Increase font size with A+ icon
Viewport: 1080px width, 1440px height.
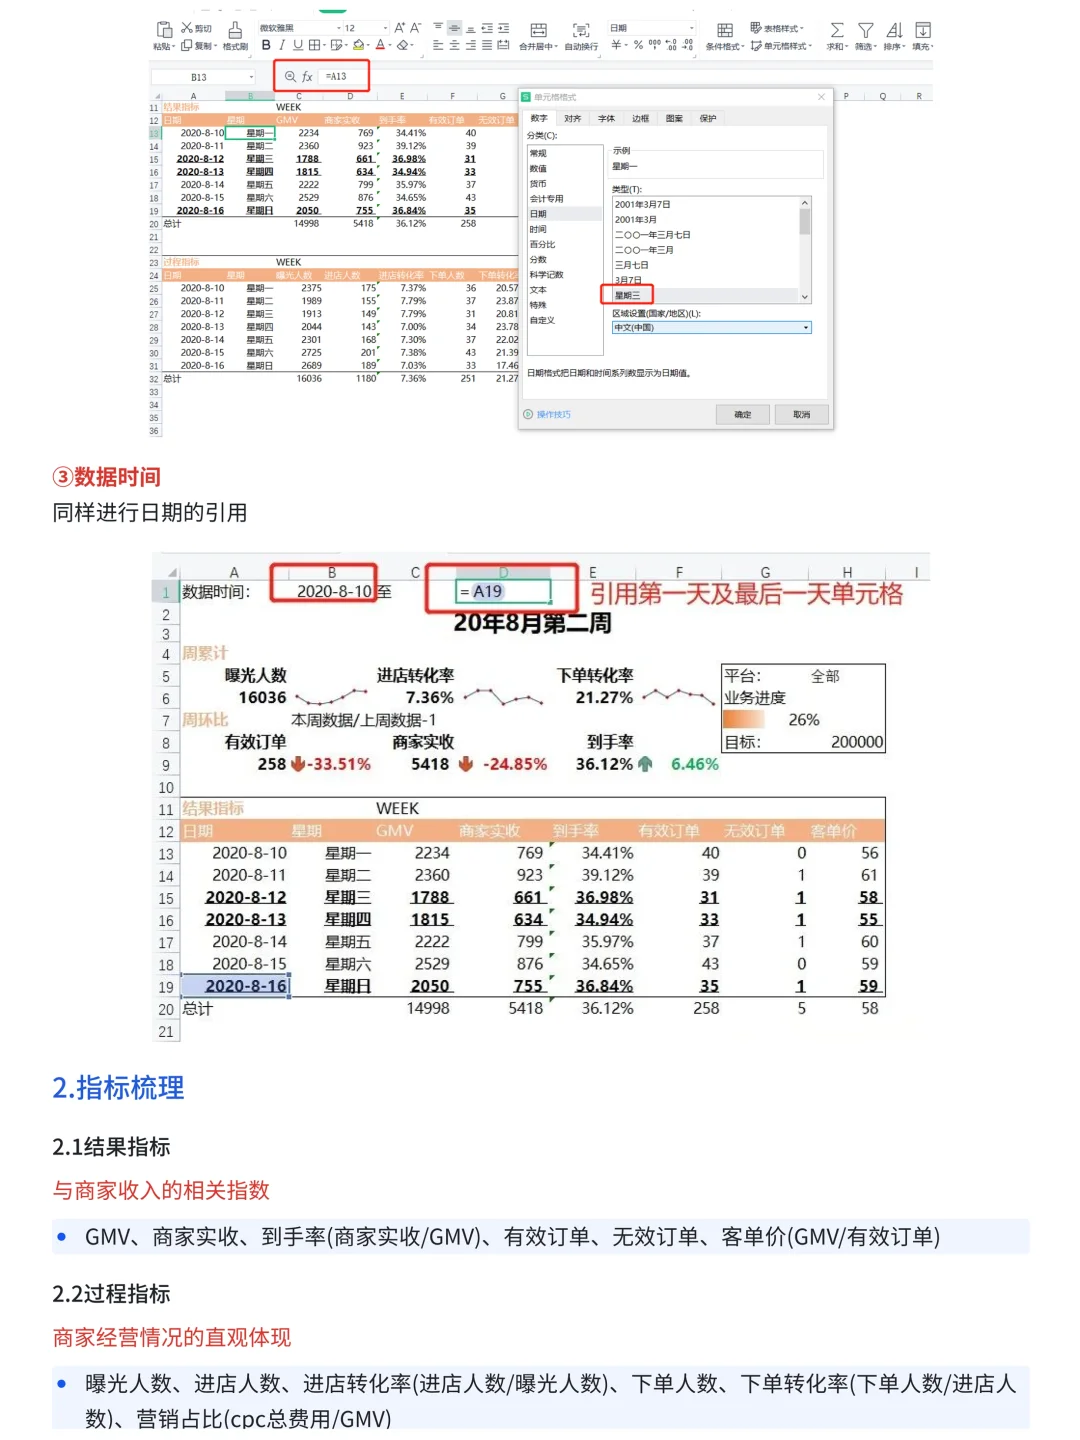(x=400, y=28)
